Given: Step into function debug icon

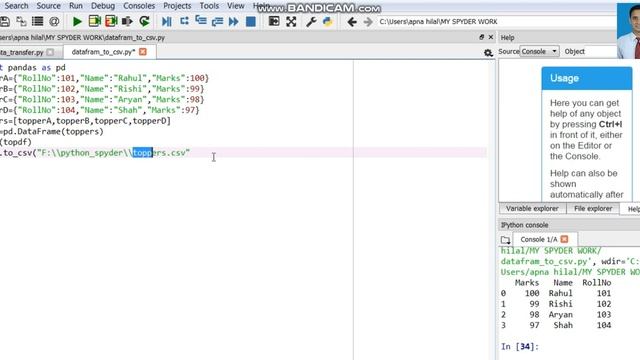Looking at the screenshot, I should 201,21.
